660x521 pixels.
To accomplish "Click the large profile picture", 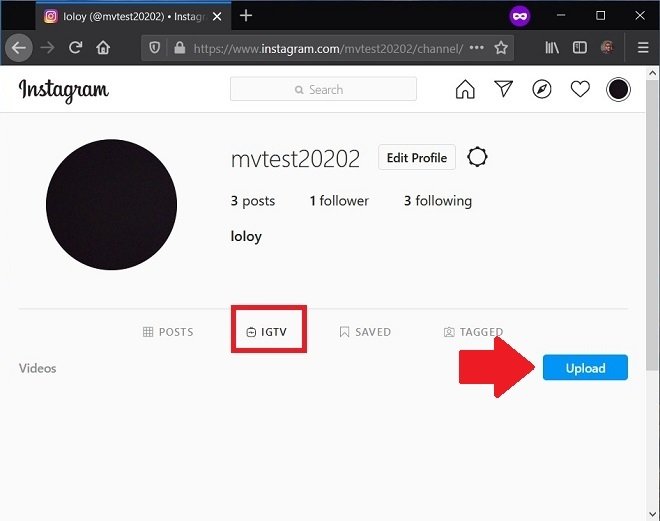I will coord(111,205).
